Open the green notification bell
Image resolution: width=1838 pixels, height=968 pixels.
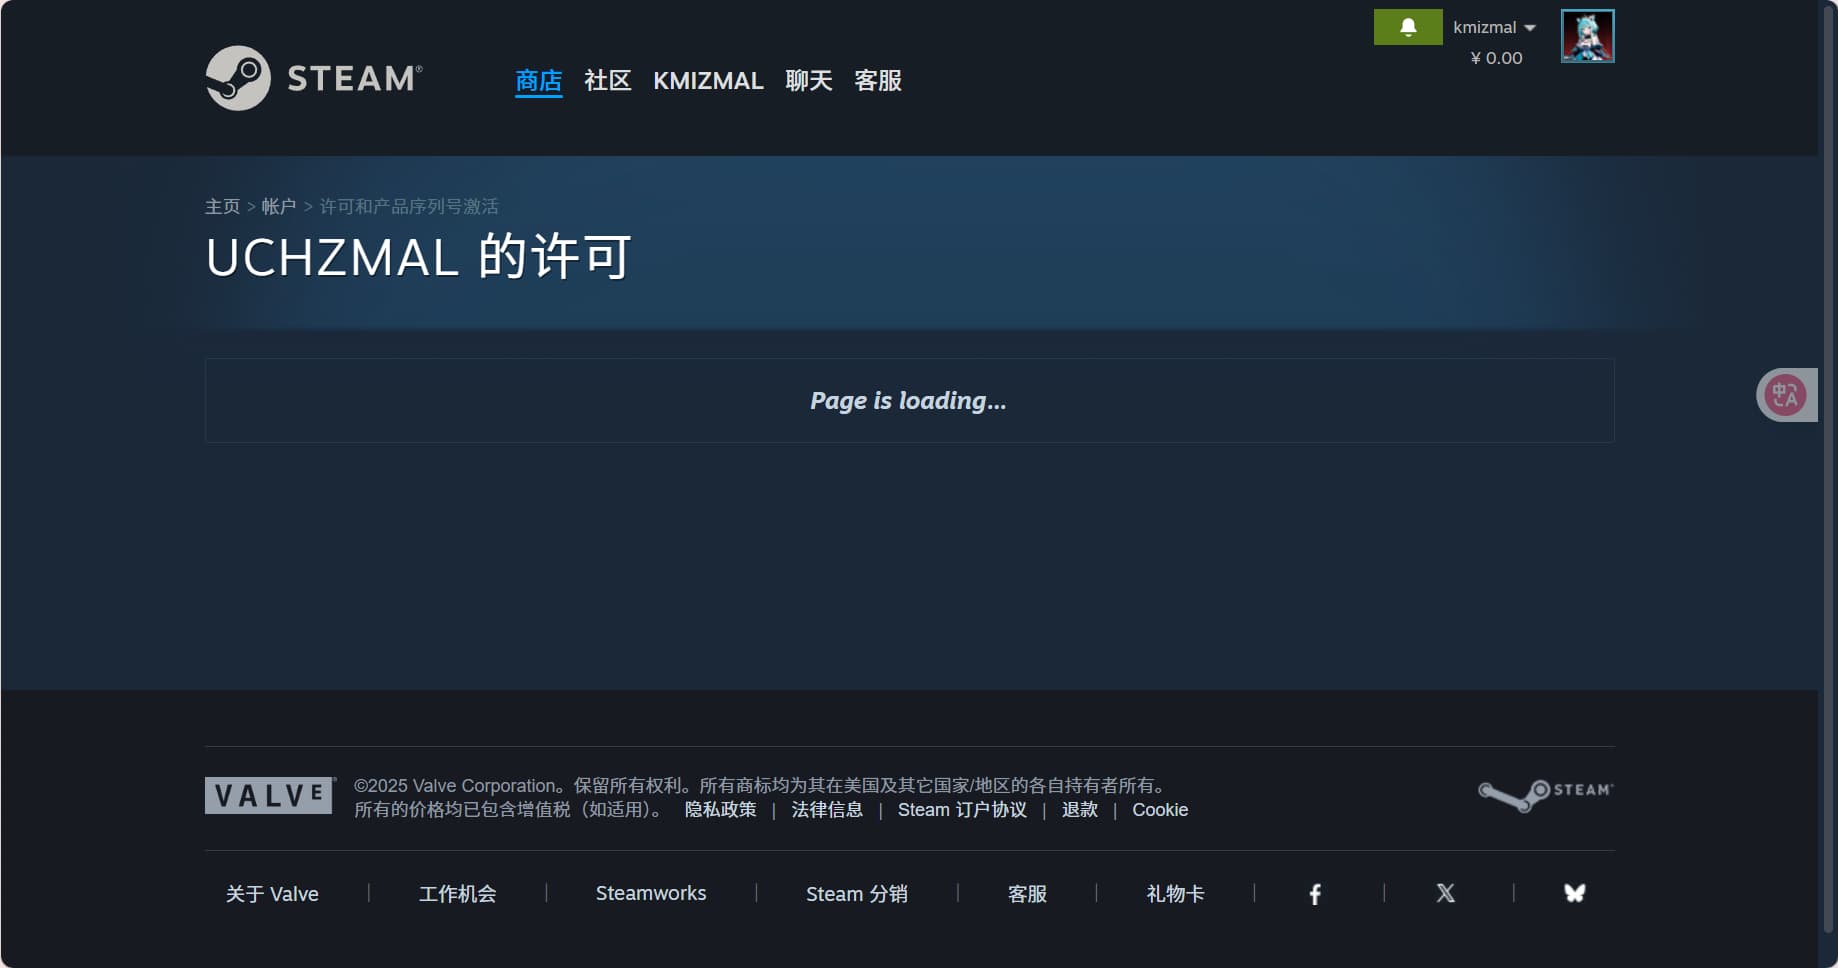1407,27
